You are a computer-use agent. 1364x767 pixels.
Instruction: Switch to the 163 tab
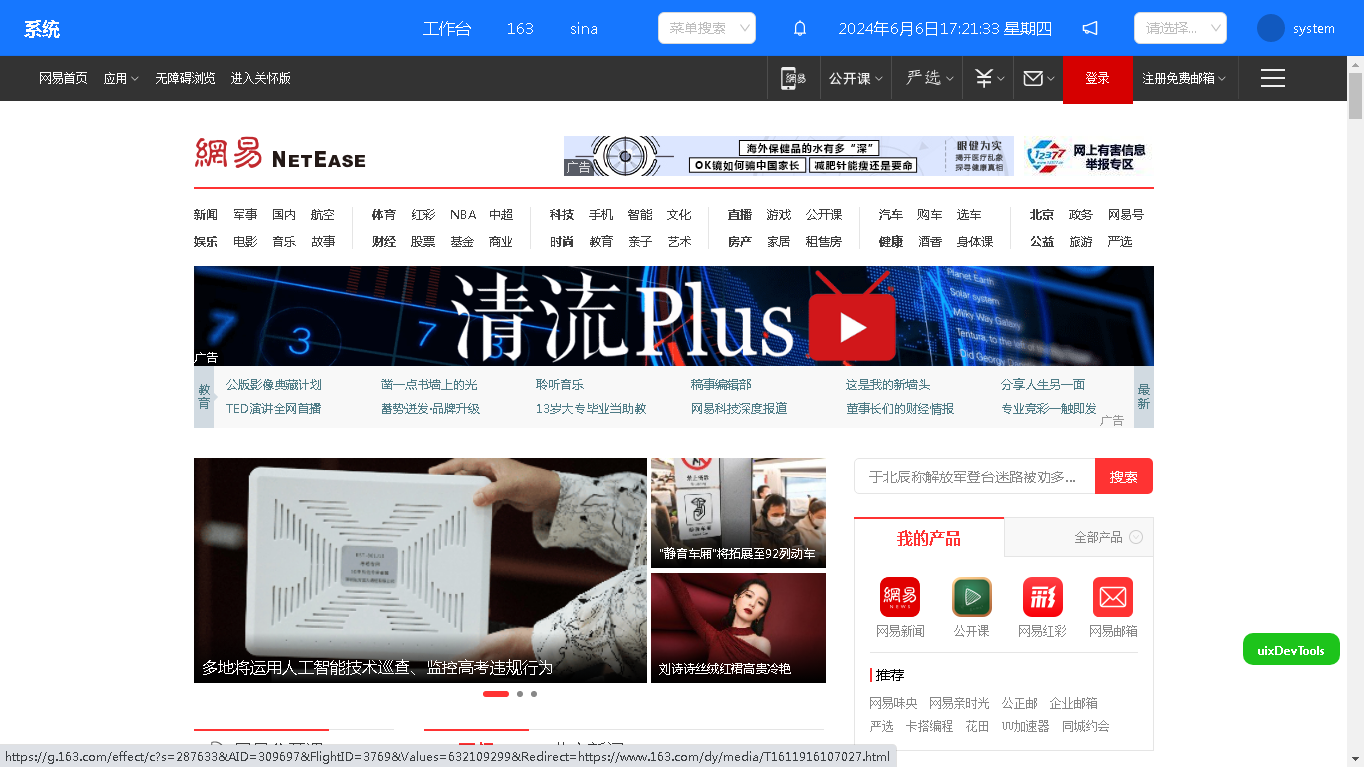point(520,28)
